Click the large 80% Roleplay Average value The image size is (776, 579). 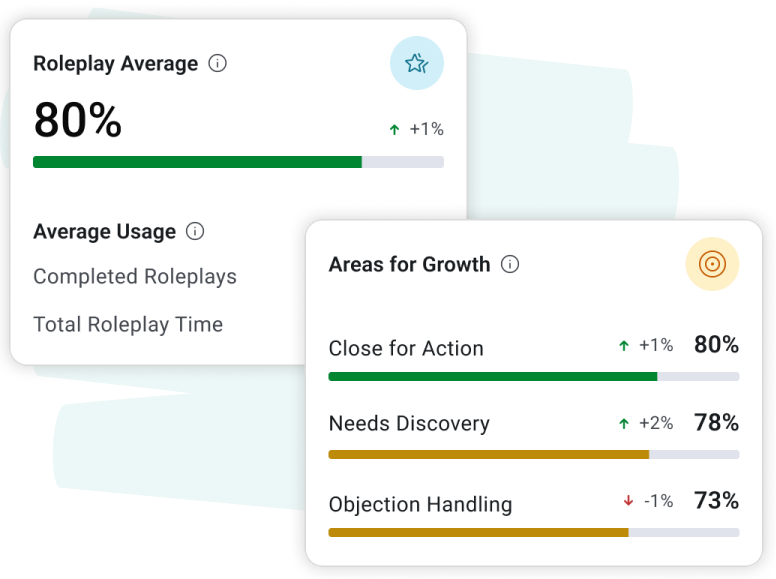pyautogui.click(x=78, y=121)
